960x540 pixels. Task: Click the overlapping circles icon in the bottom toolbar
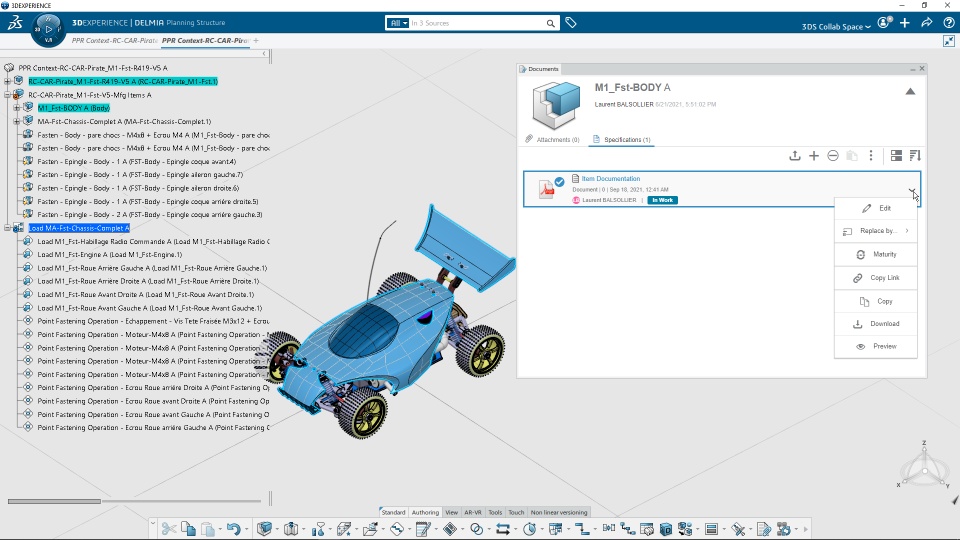pyautogui.click(x=476, y=528)
